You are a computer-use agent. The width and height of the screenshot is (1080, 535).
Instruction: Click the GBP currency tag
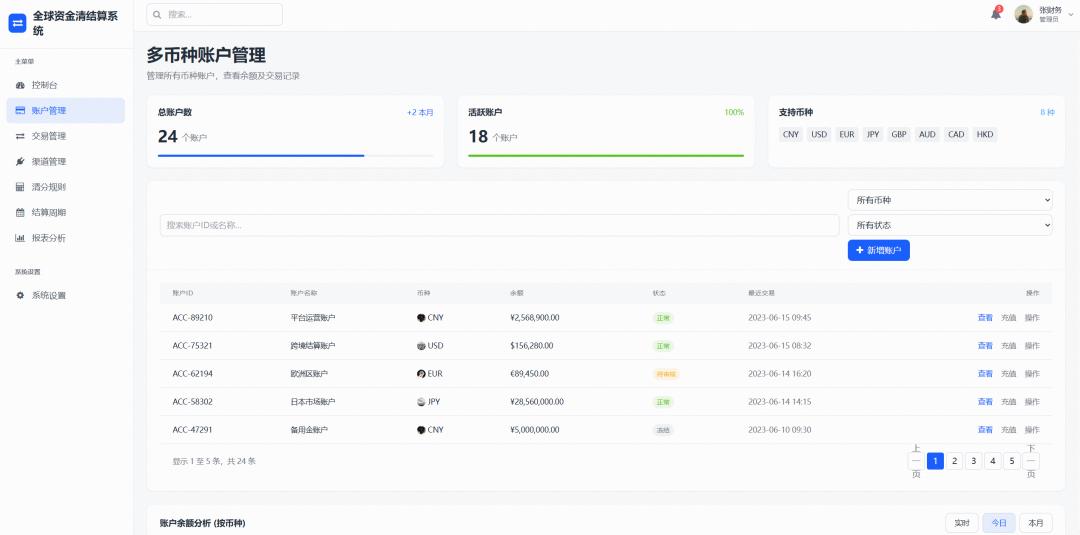[899, 135]
